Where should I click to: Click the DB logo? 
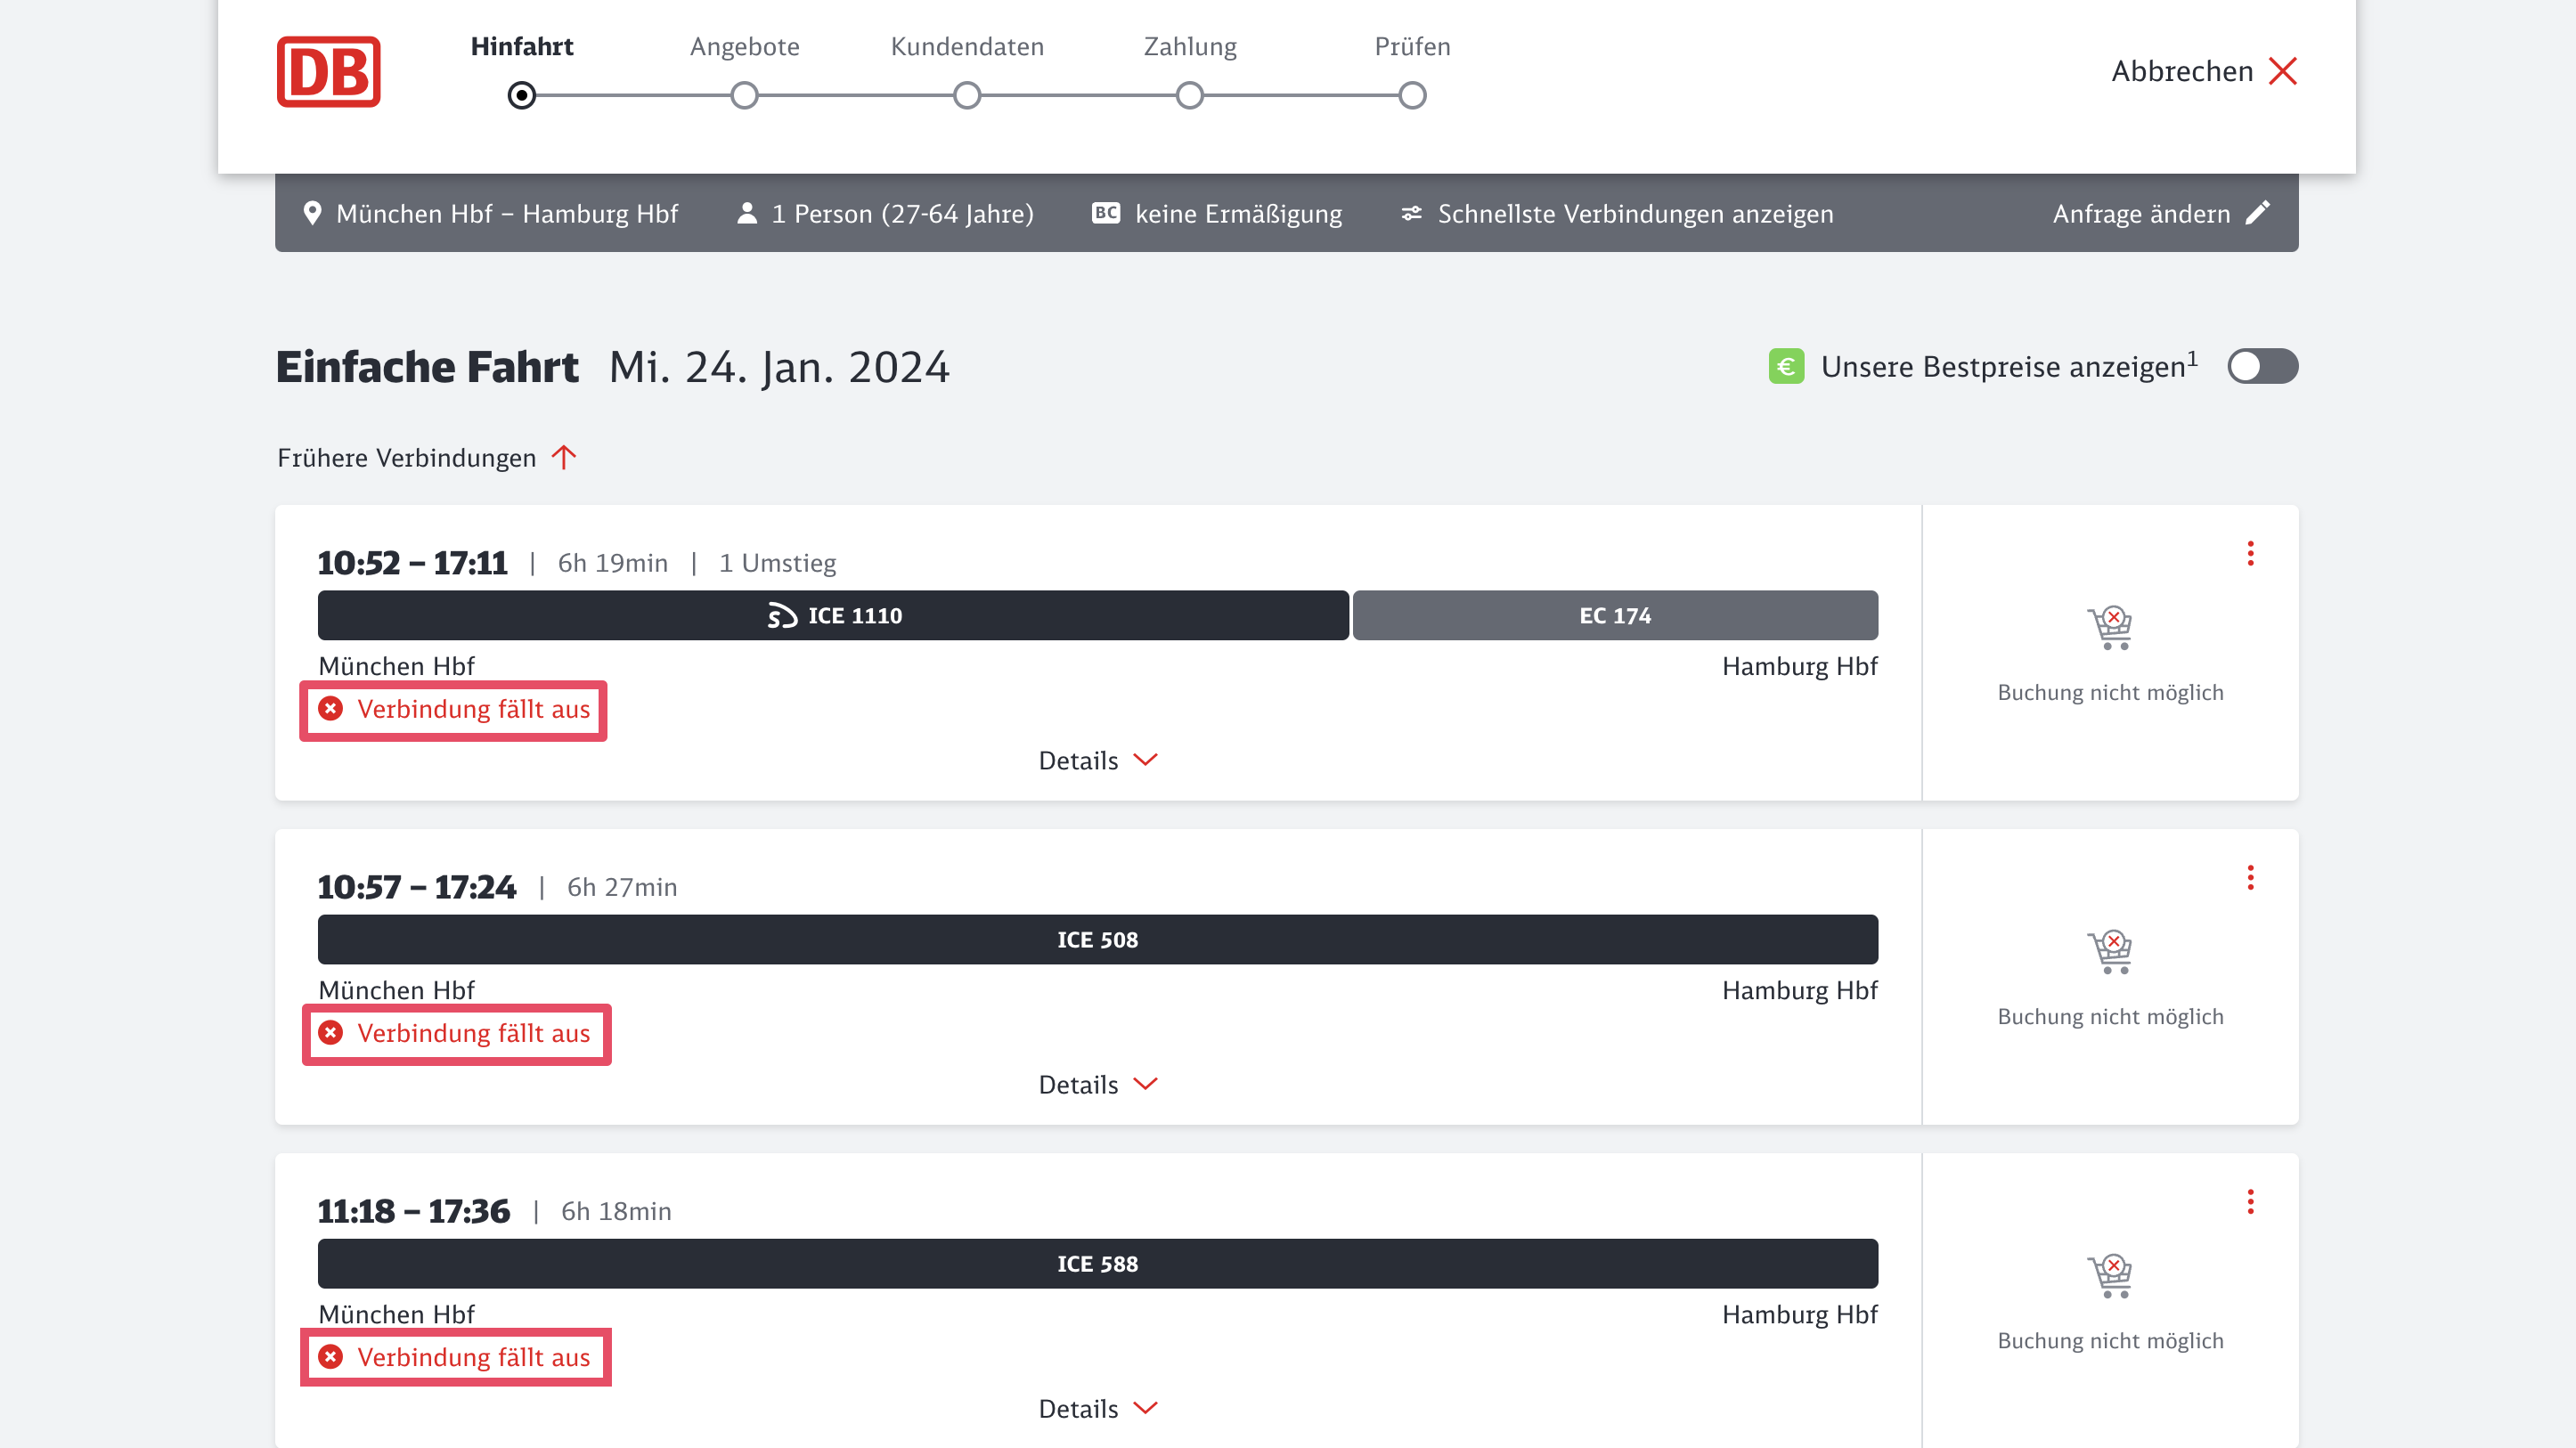point(328,72)
